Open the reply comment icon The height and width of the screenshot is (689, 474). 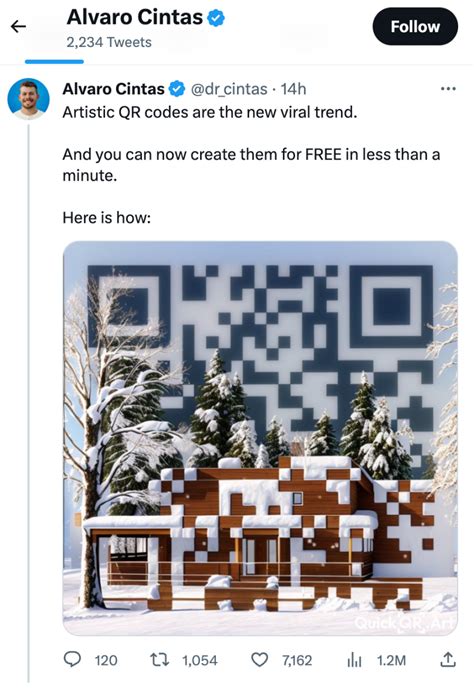pyautogui.click(x=72, y=660)
